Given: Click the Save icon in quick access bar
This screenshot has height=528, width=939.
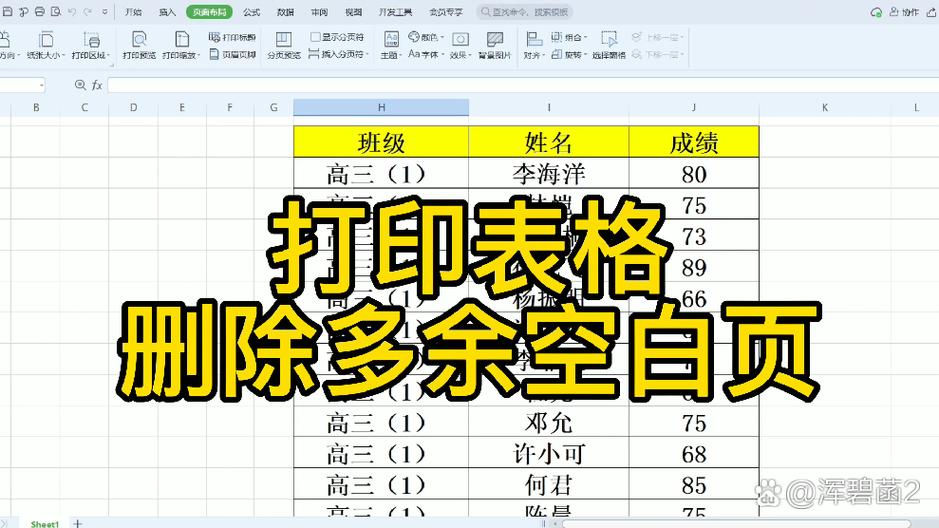Looking at the screenshot, I should 8,11.
